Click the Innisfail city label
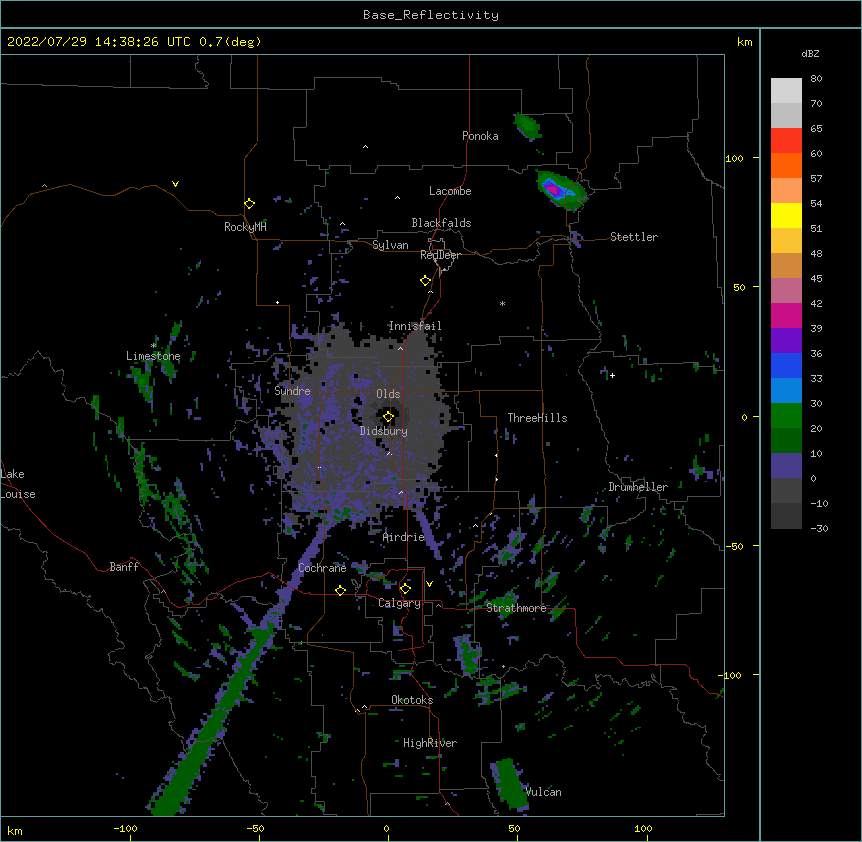Viewport: 862px width, 842px height. click(415, 326)
